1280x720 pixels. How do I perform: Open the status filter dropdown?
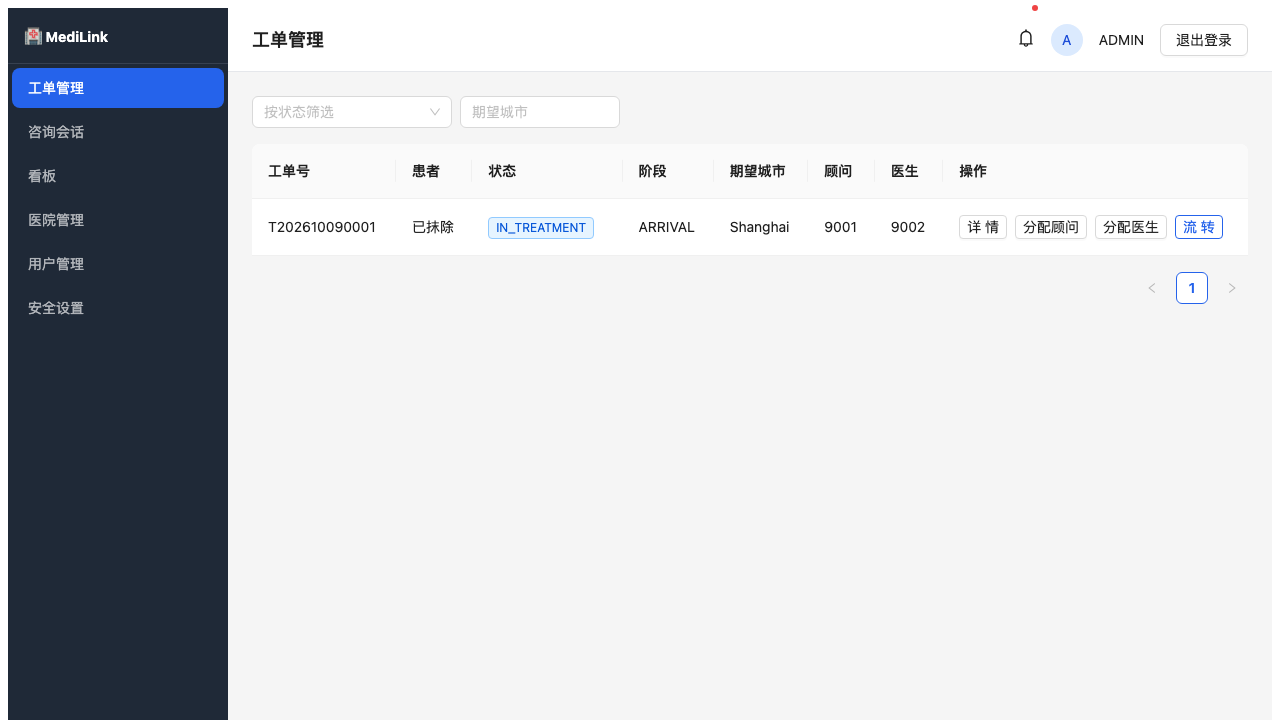point(352,112)
